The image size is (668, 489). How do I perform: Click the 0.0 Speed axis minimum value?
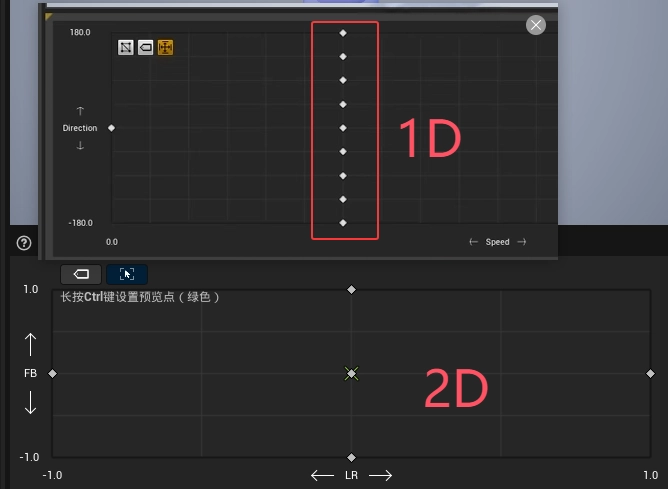(112, 242)
